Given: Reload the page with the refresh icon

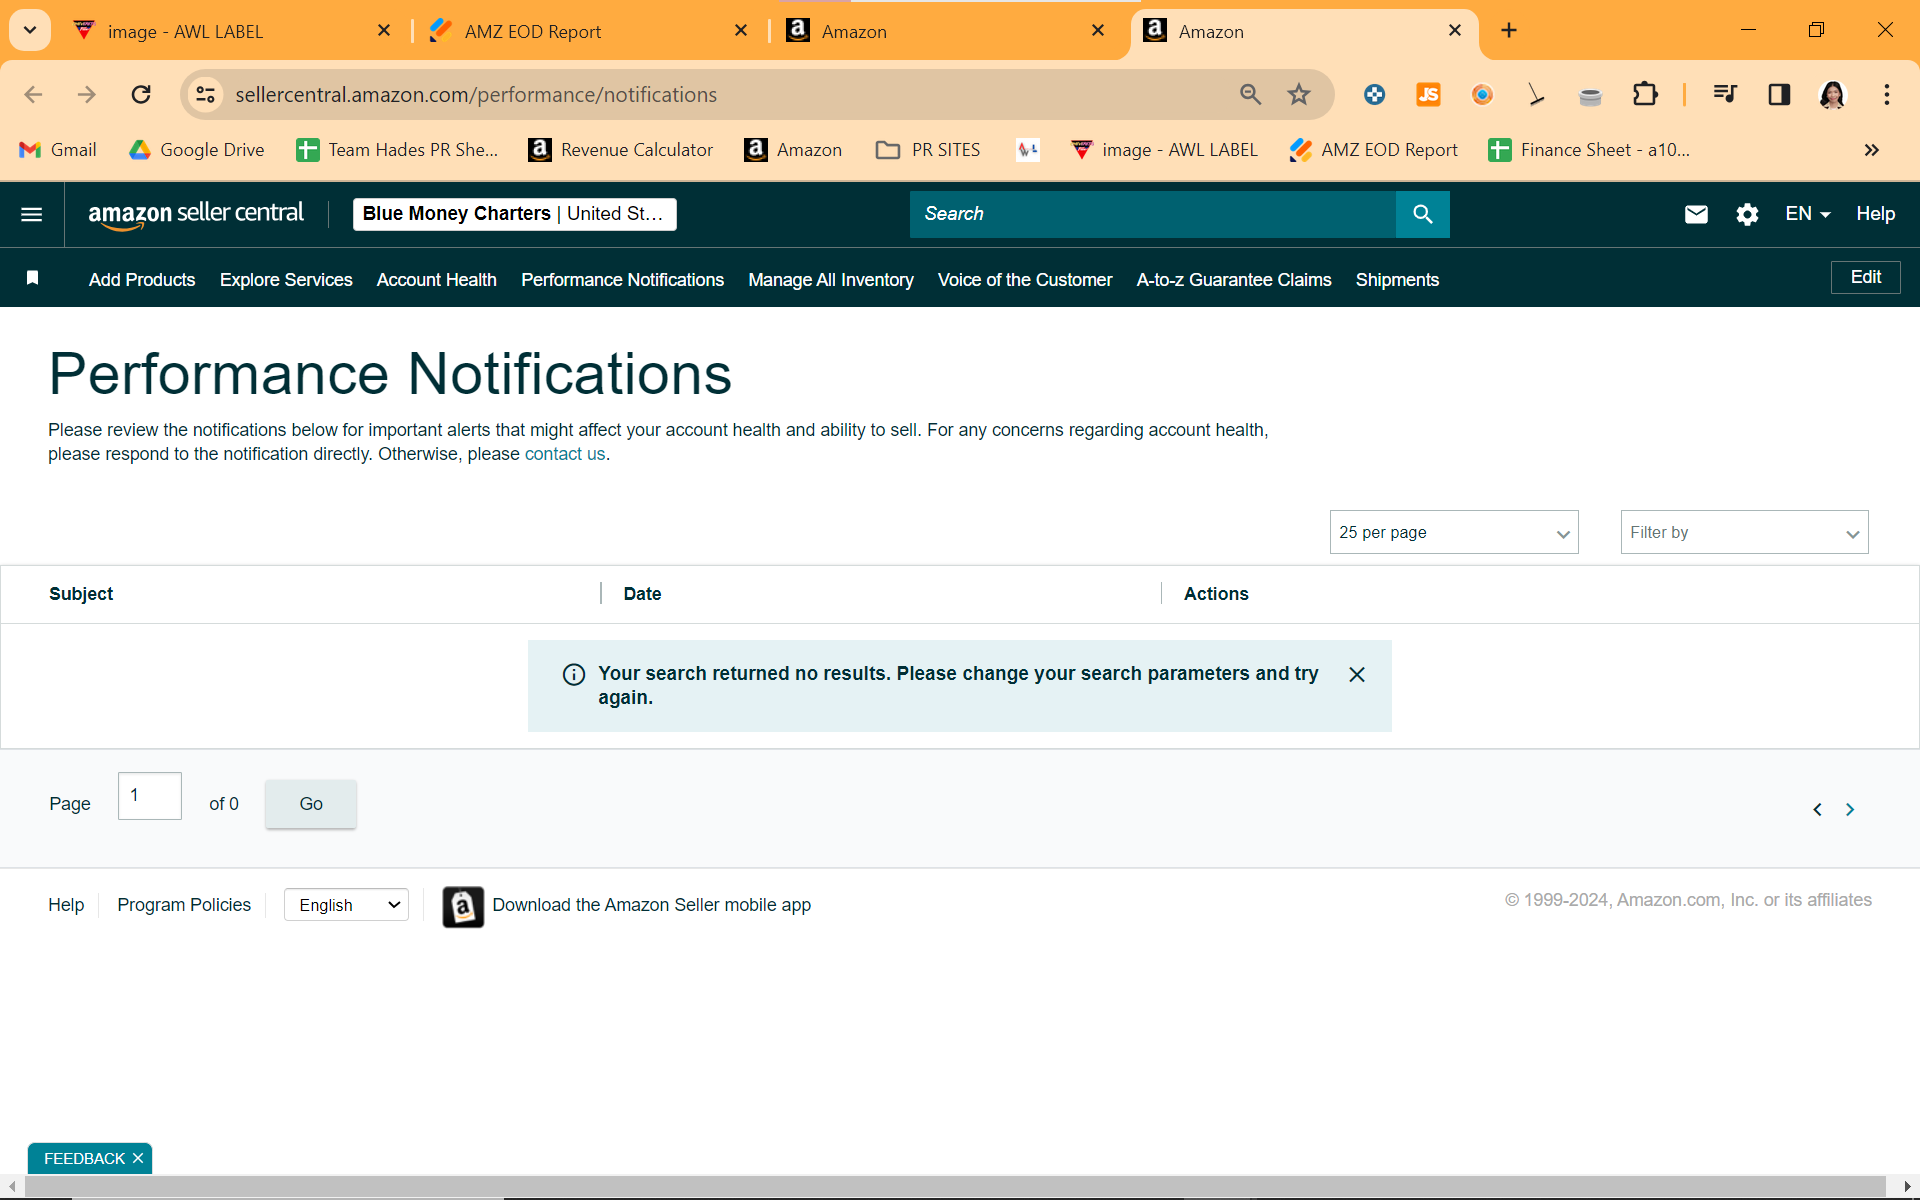Looking at the screenshot, I should (x=141, y=94).
